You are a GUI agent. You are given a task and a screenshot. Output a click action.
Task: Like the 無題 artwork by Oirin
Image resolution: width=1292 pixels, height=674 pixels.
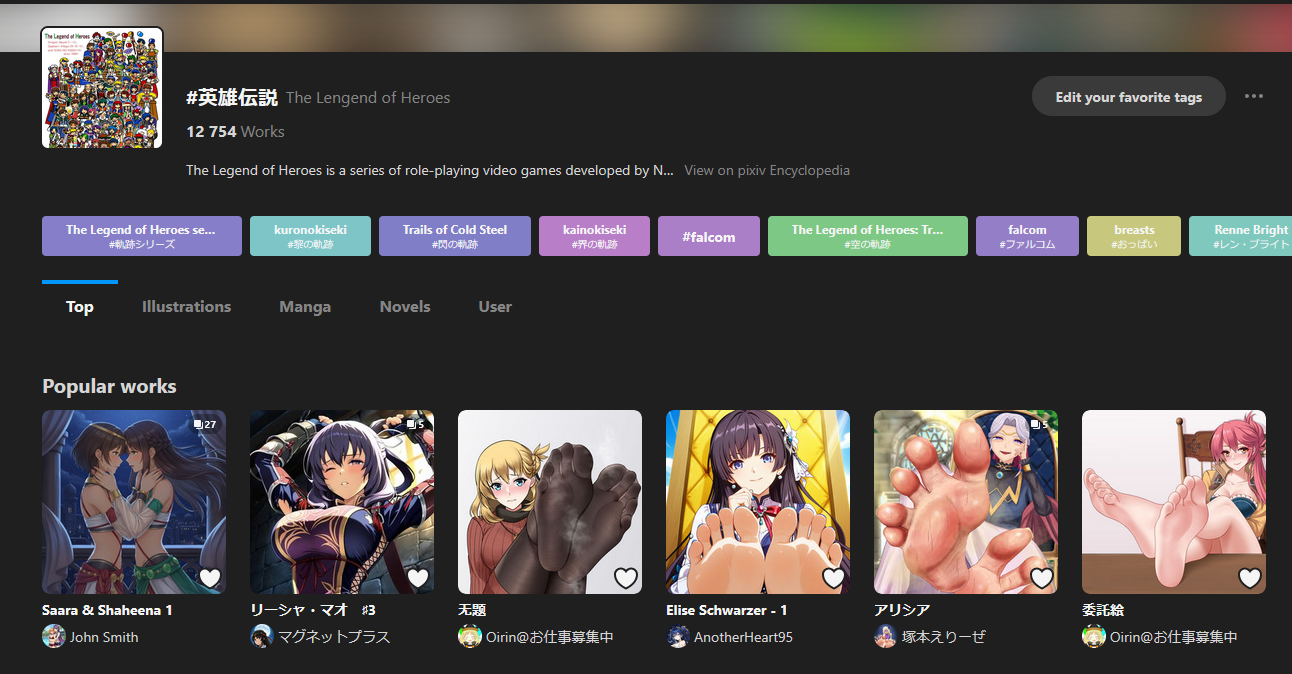click(625, 577)
